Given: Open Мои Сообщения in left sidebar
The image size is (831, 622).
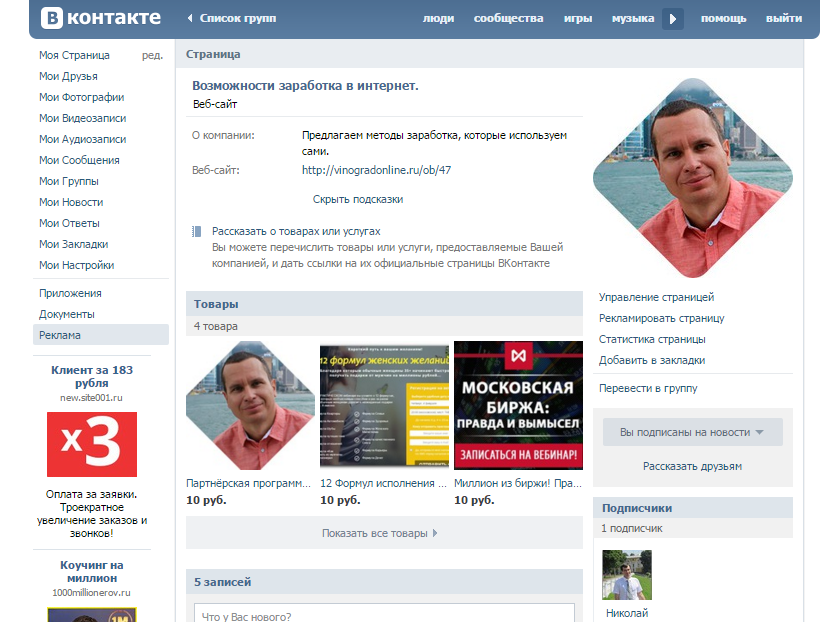Looking at the screenshot, I should coord(79,160).
